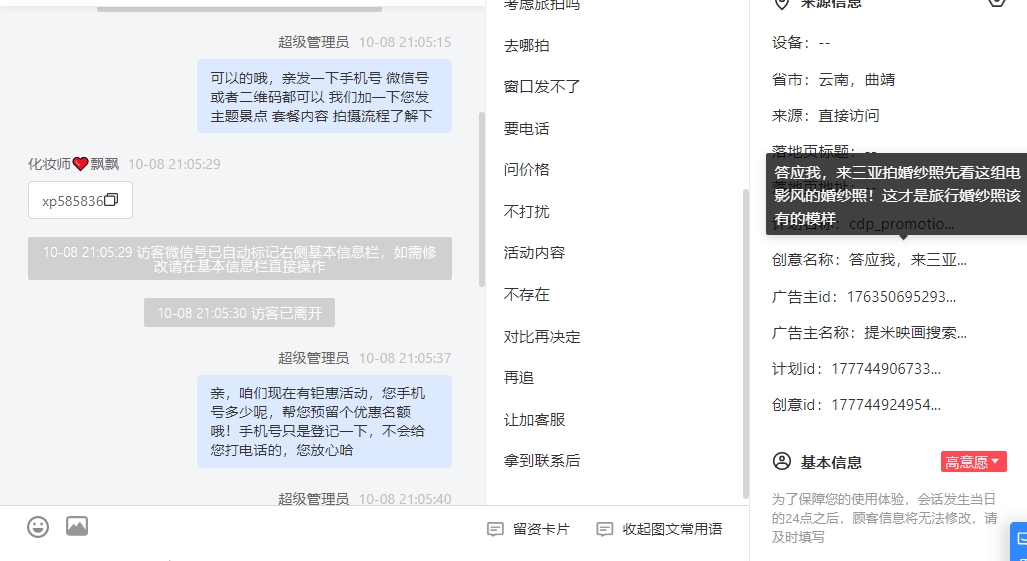Click the 设备 info line
1027x561 pixels.
coord(800,43)
